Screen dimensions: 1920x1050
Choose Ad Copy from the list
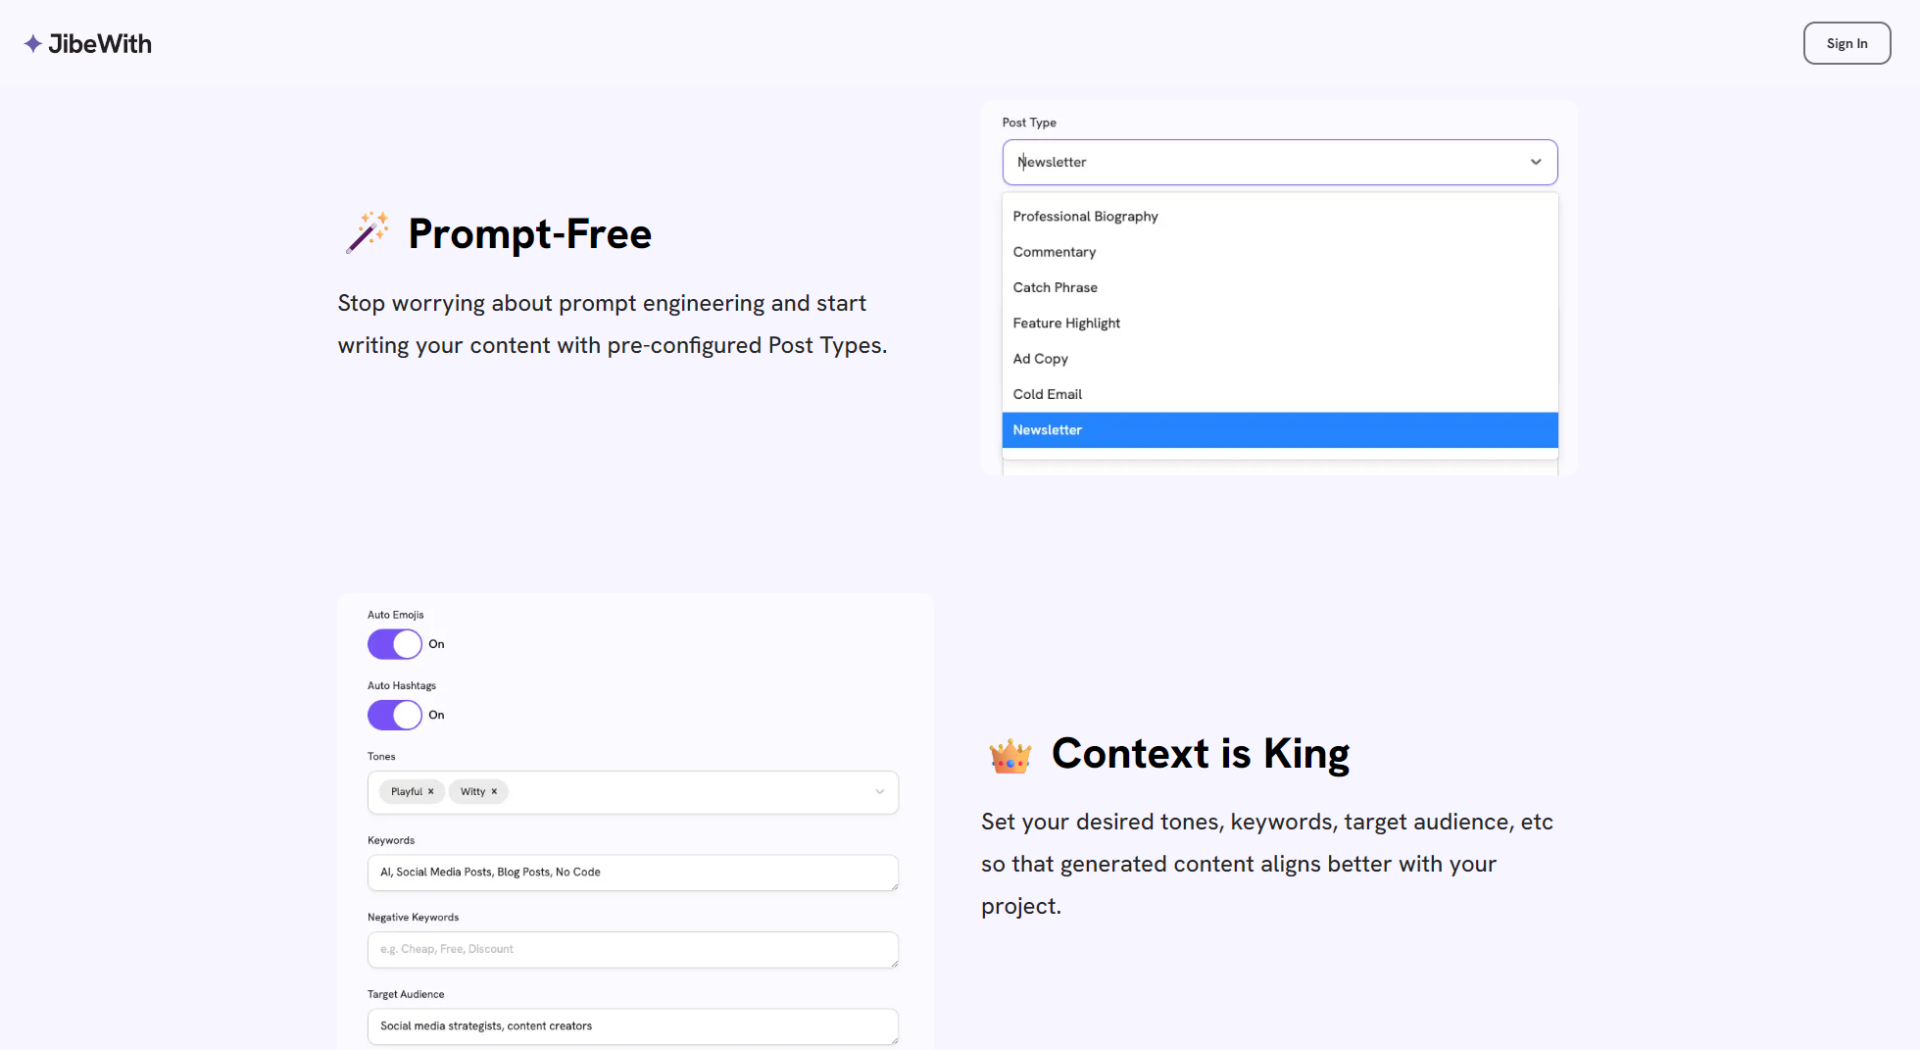tap(1040, 359)
